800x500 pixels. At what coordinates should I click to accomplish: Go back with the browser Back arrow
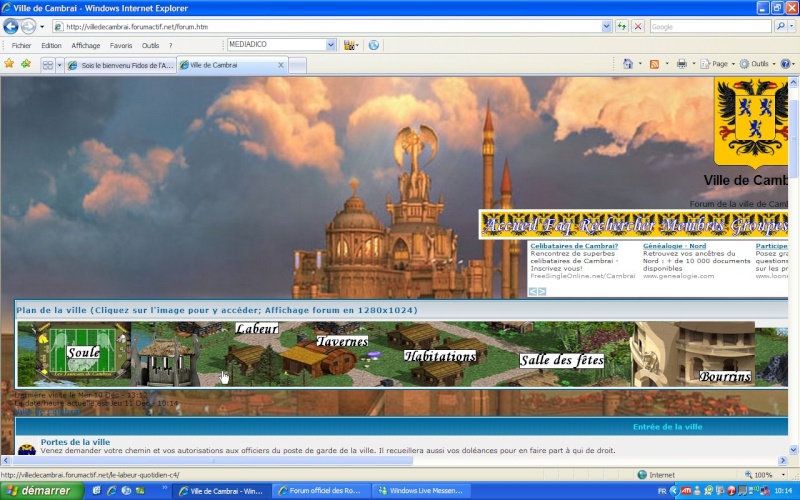coord(11,26)
